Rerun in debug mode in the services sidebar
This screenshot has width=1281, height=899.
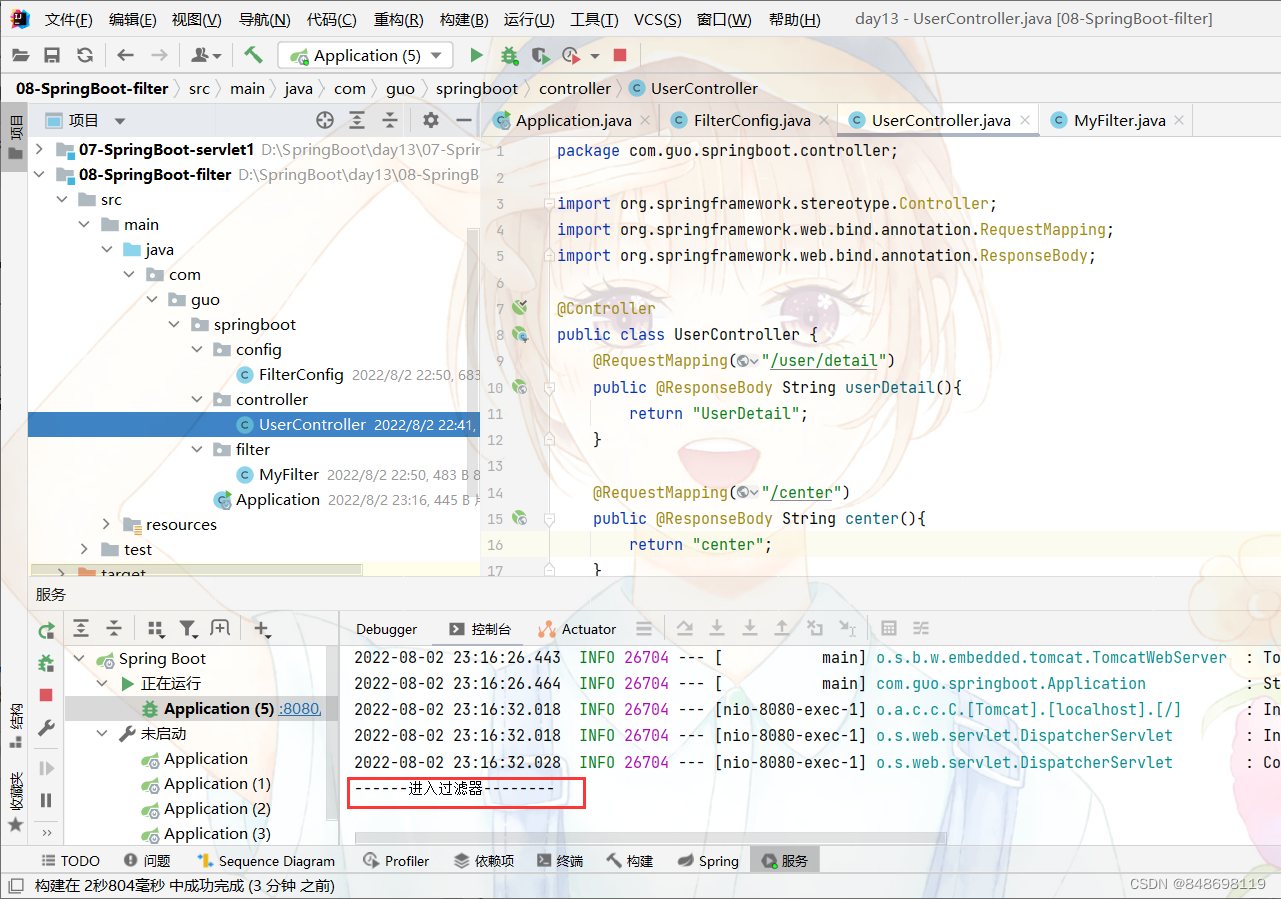coord(46,662)
